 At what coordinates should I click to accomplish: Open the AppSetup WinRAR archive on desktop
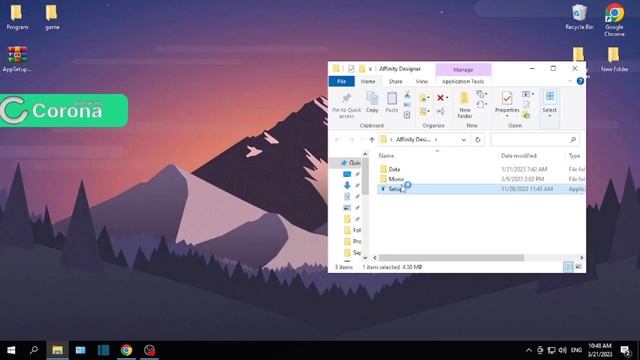pyautogui.click(x=17, y=59)
